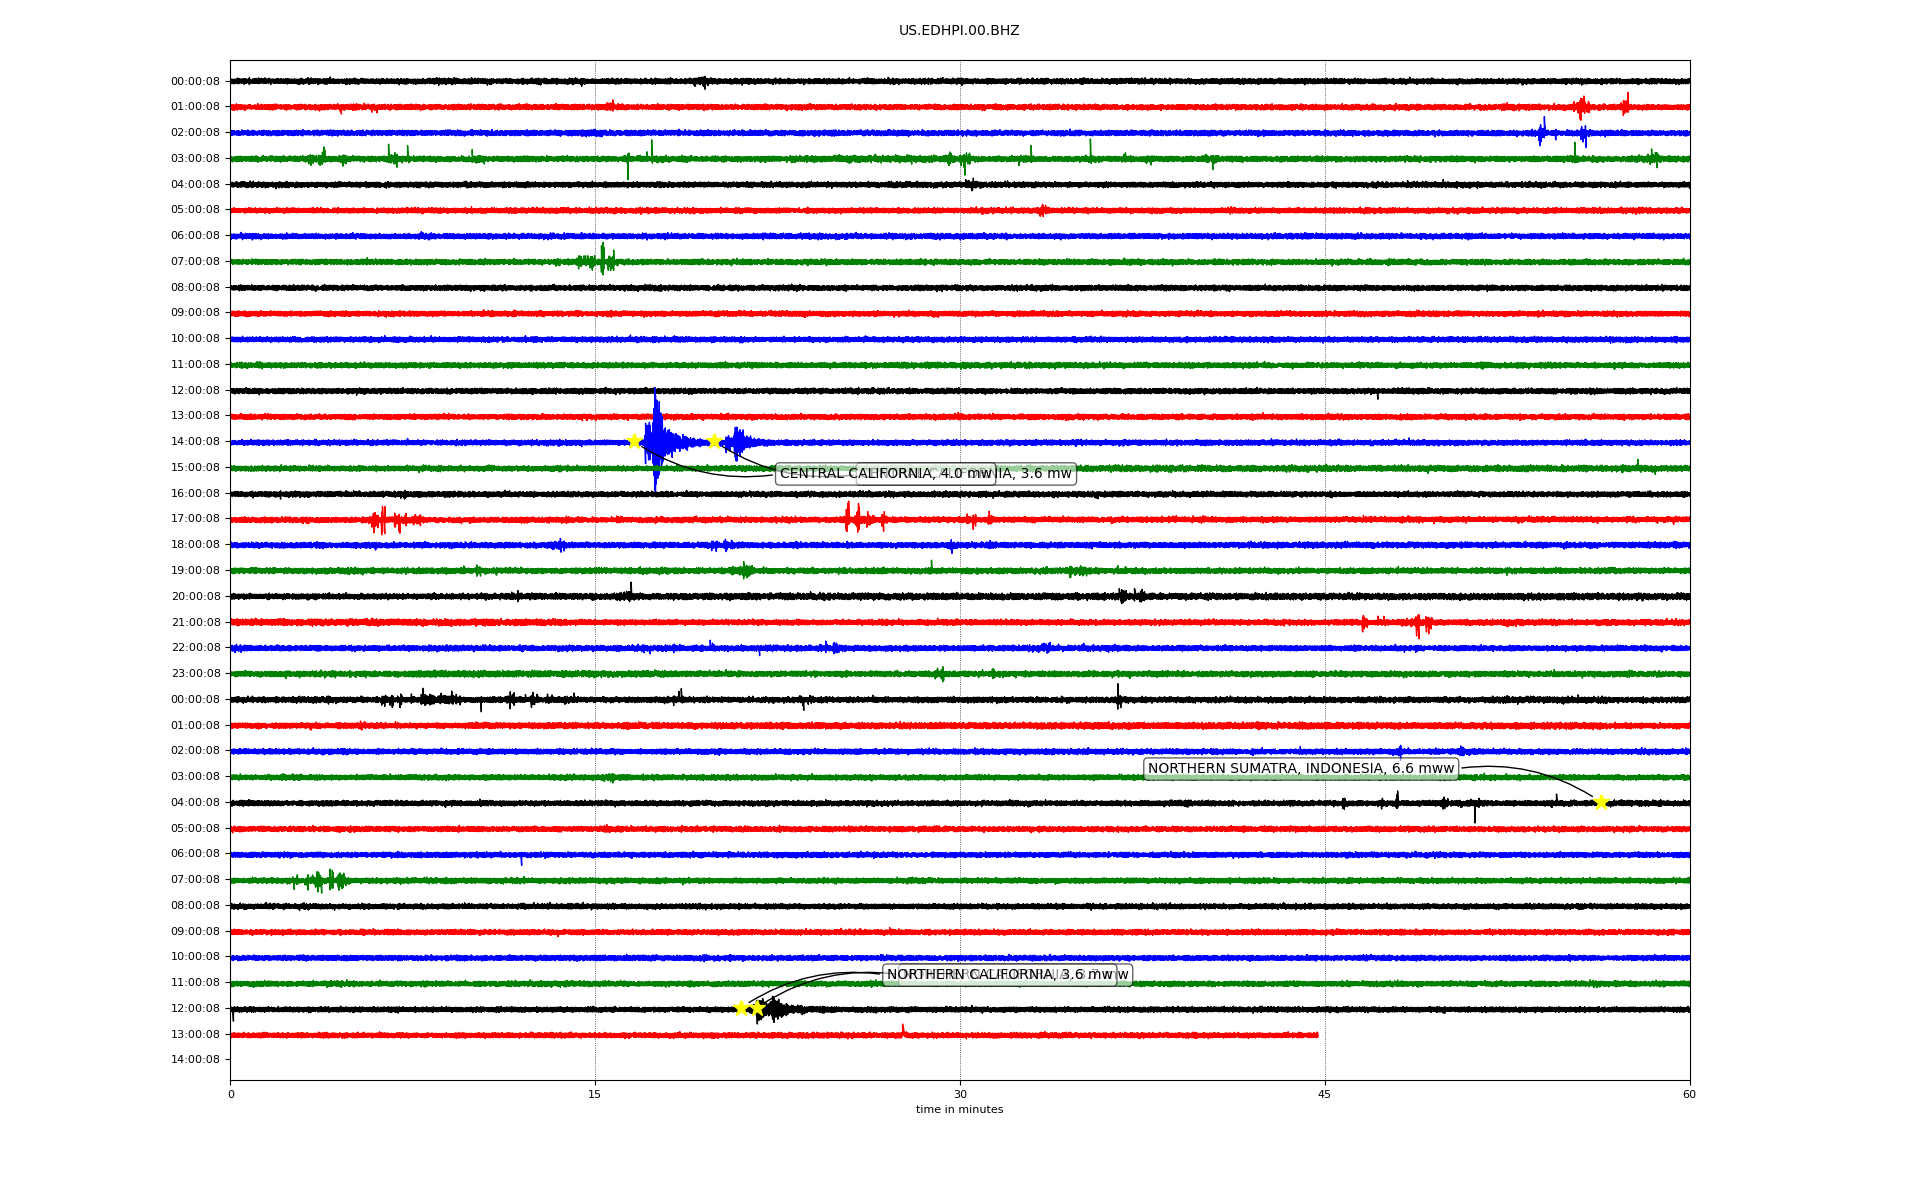
Task: Click the 17:00:08 row time label
Action: tap(195, 518)
